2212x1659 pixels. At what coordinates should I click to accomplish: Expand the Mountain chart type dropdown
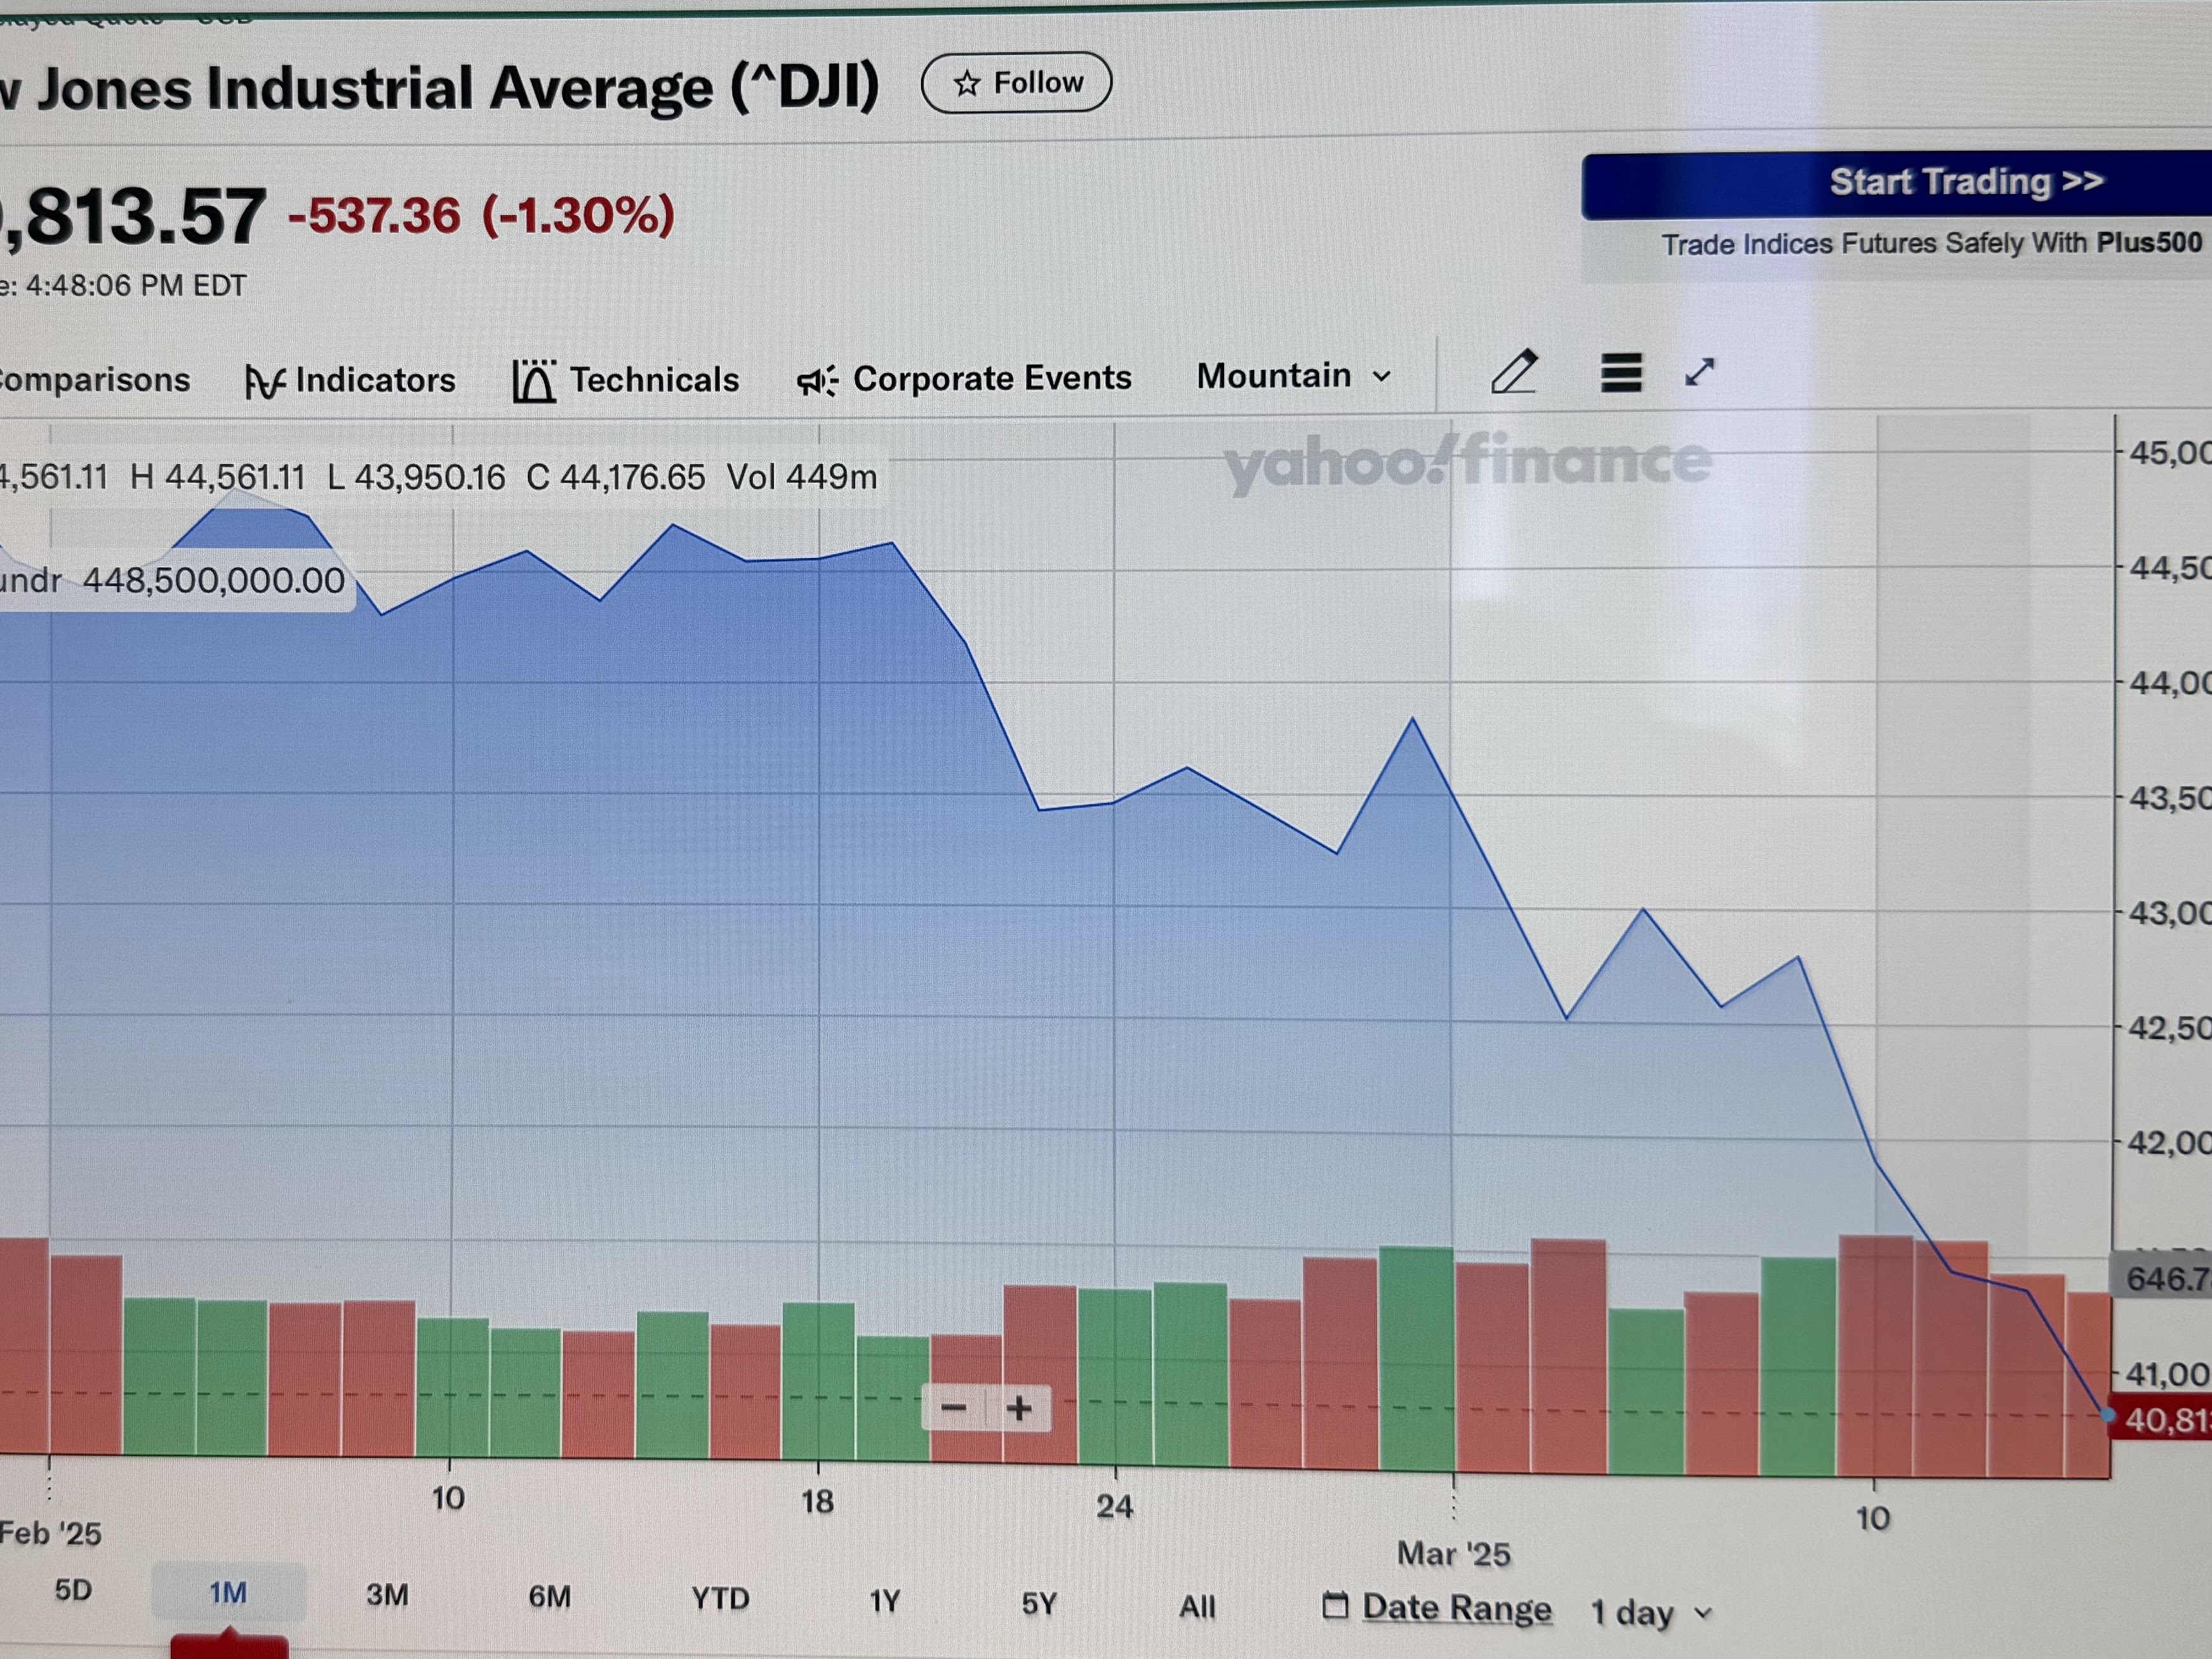1293,376
